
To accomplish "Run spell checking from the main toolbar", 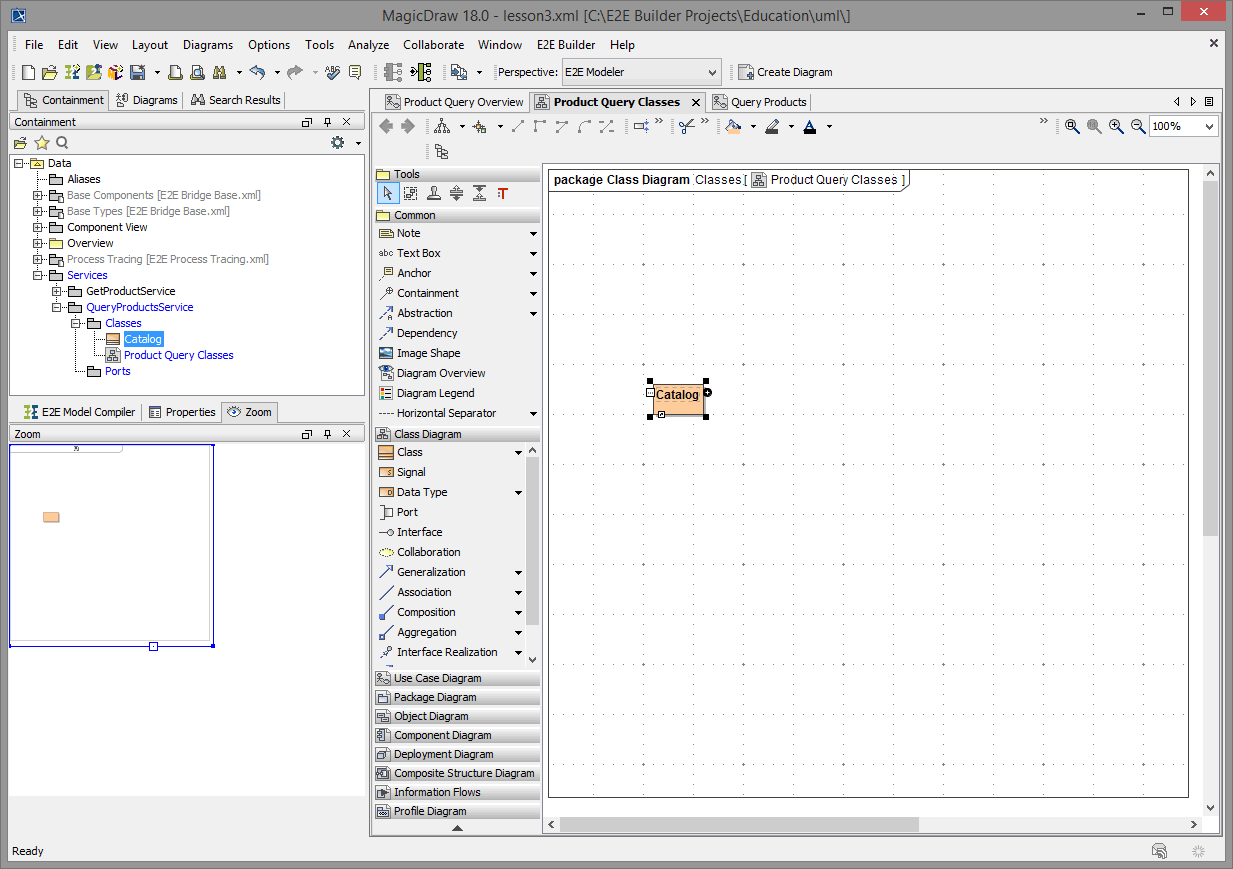I will (x=332, y=71).
